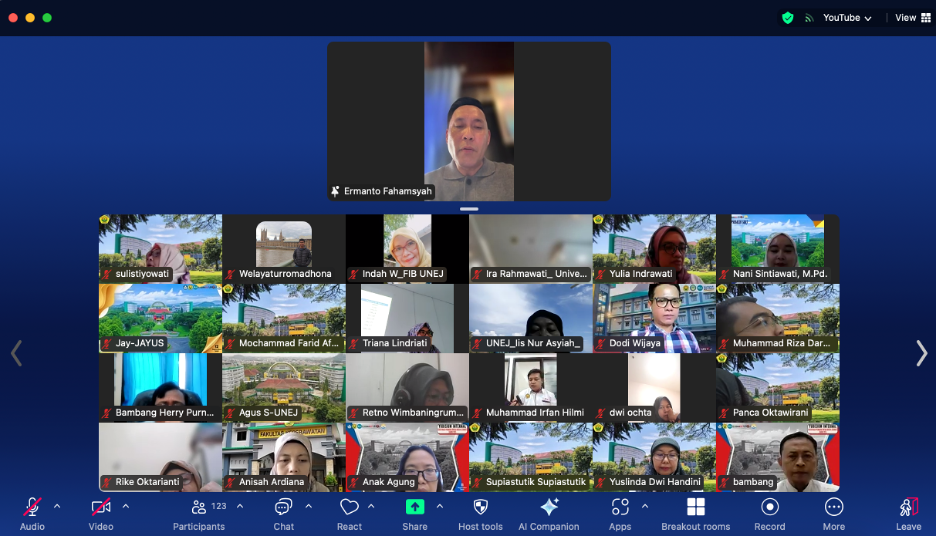Click the Leave meeting button
Viewport: 936px width, 536px height.
[908, 512]
